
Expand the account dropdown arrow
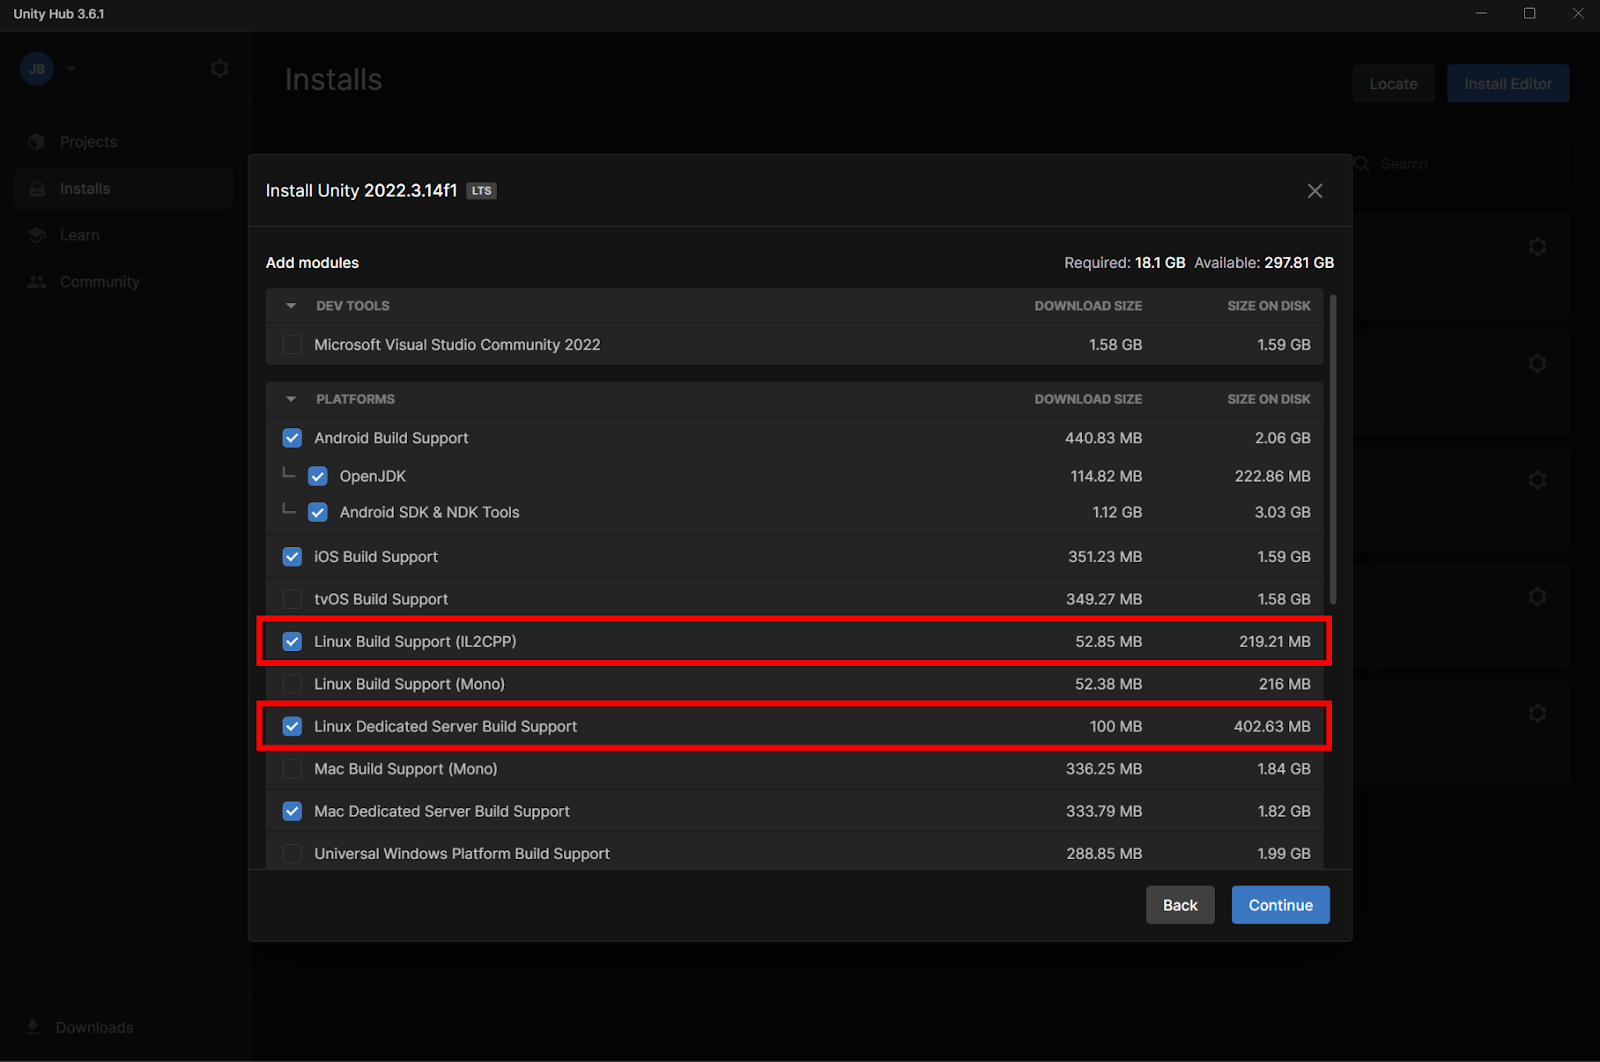click(71, 69)
